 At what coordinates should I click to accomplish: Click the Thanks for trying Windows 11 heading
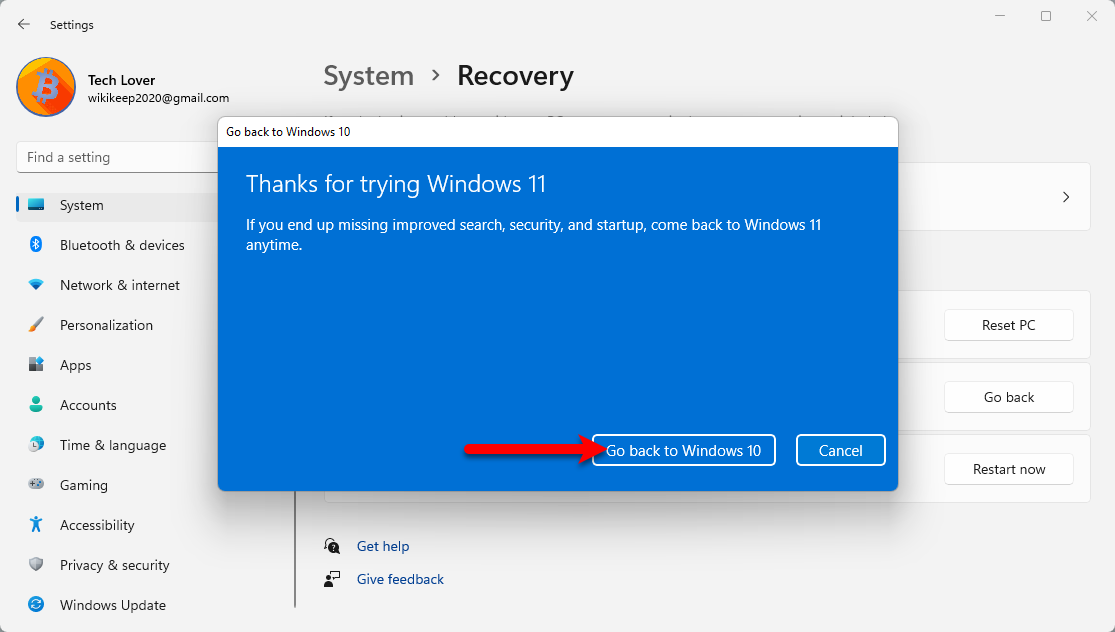(395, 184)
